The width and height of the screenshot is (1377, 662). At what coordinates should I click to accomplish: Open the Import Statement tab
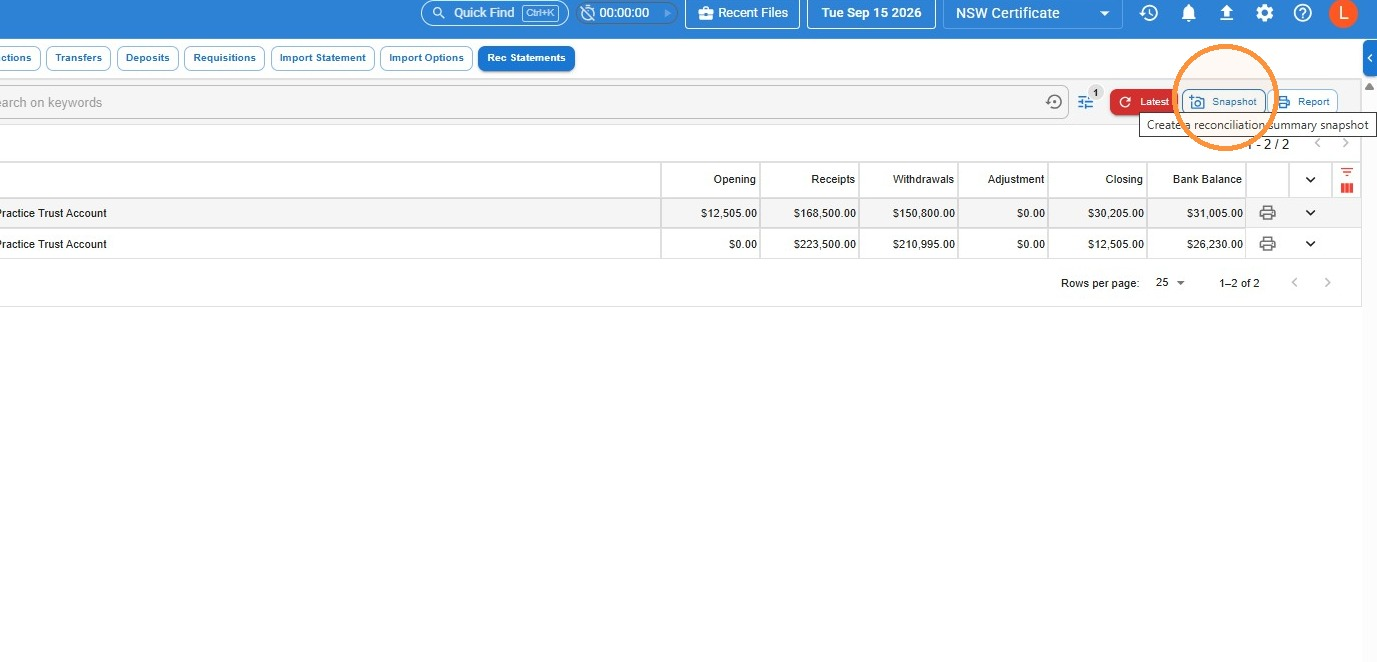pos(323,58)
